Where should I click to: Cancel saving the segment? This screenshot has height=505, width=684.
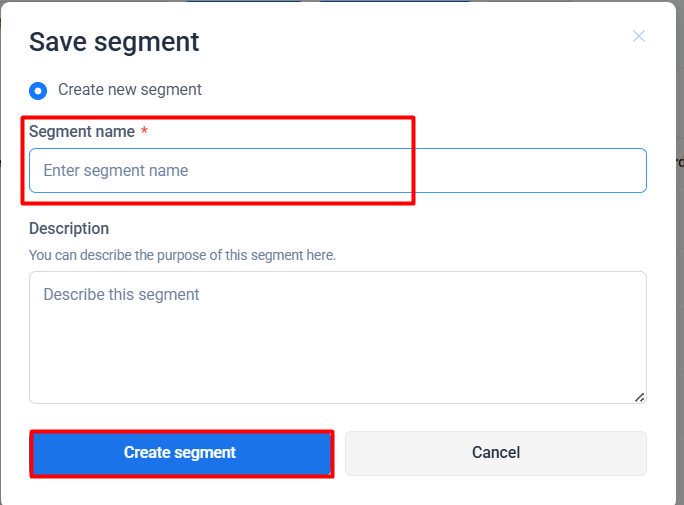(x=495, y=453)
